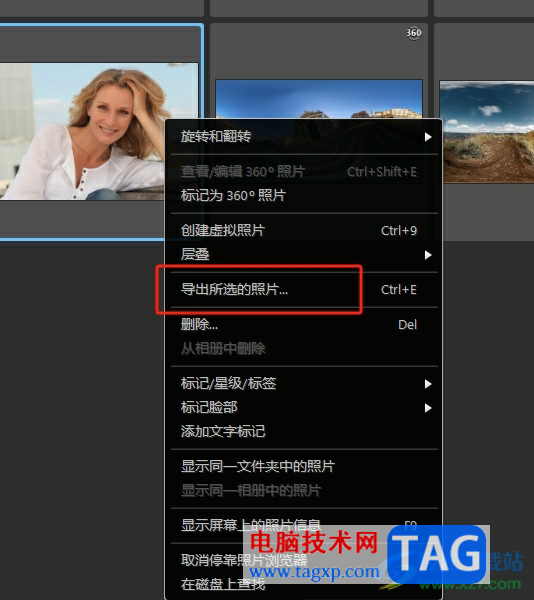Select 显示屏幕上的照片信息 entry
Viewport: 534px width, 600px height.
pos(304,525)
